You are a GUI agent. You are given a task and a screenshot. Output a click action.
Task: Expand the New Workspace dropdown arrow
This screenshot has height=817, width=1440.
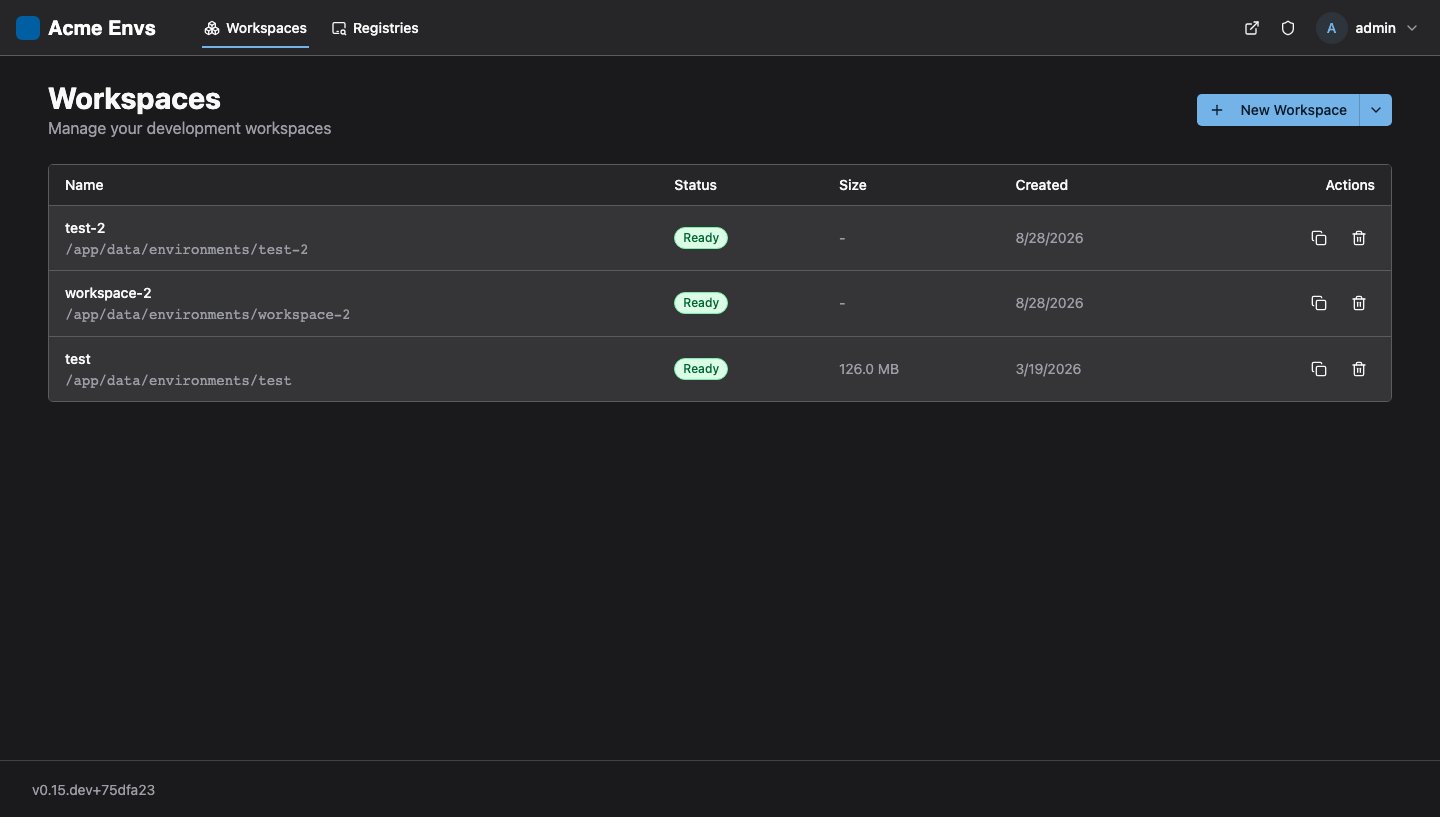pyautogui.click(x=1376, y=110)
